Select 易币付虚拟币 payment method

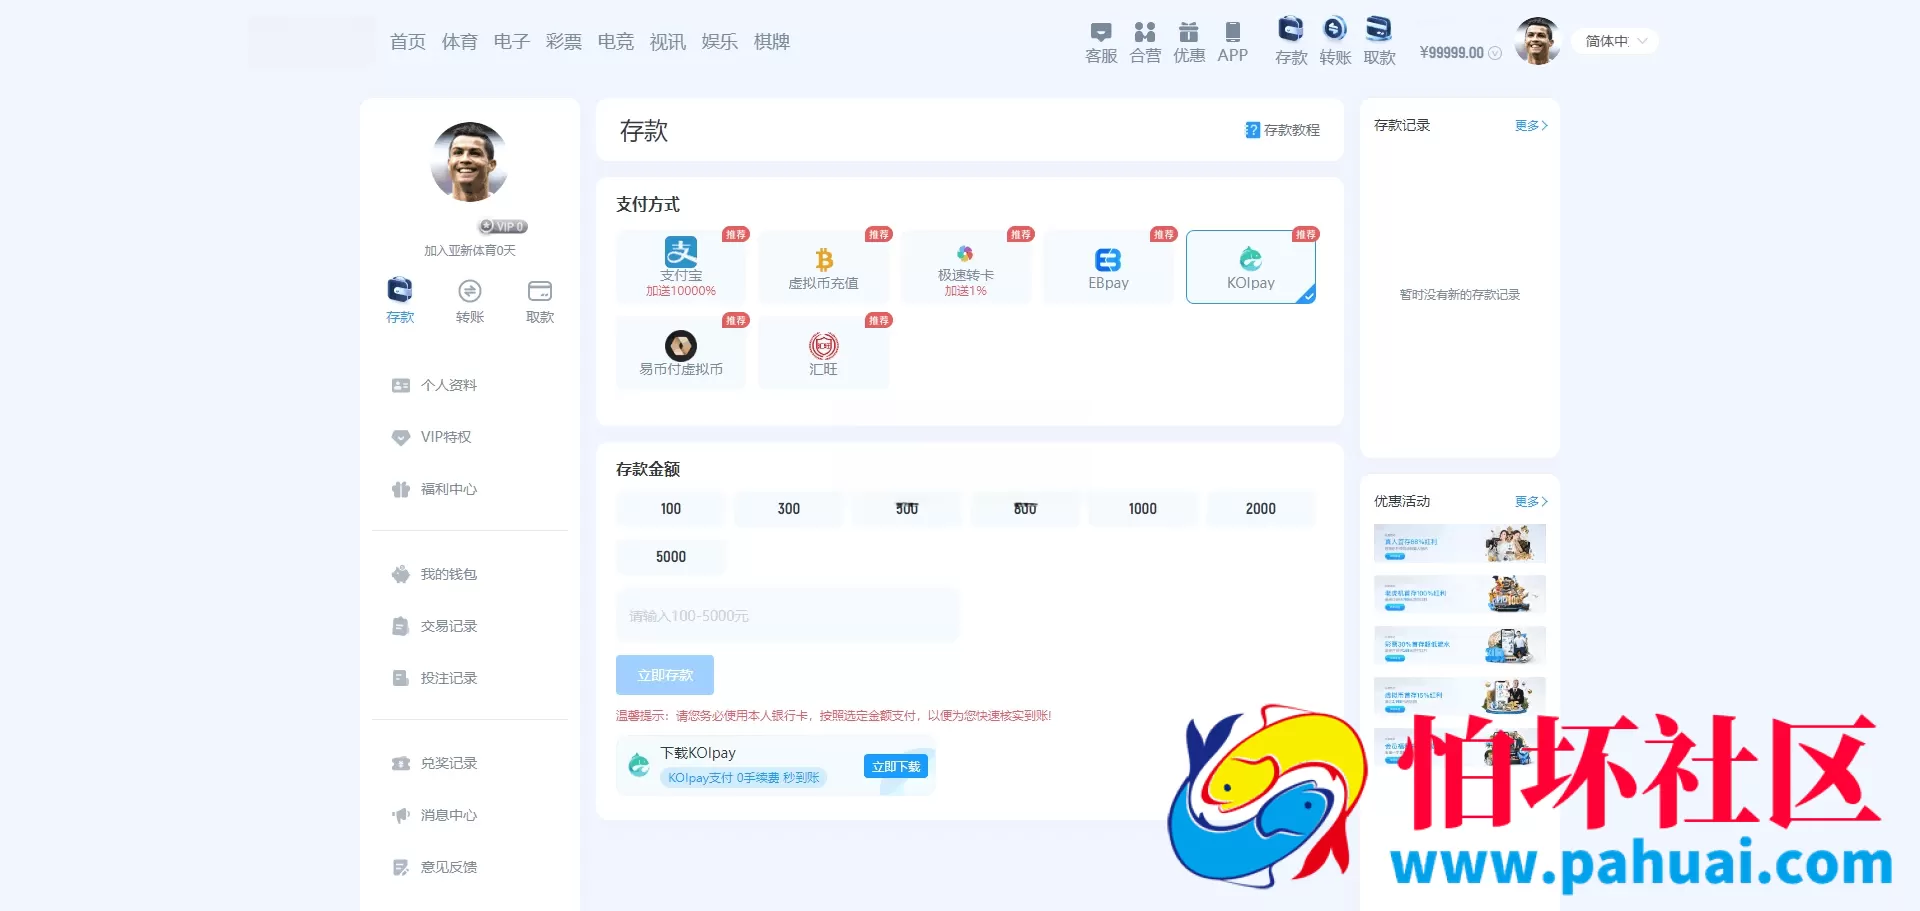[681, 353]
